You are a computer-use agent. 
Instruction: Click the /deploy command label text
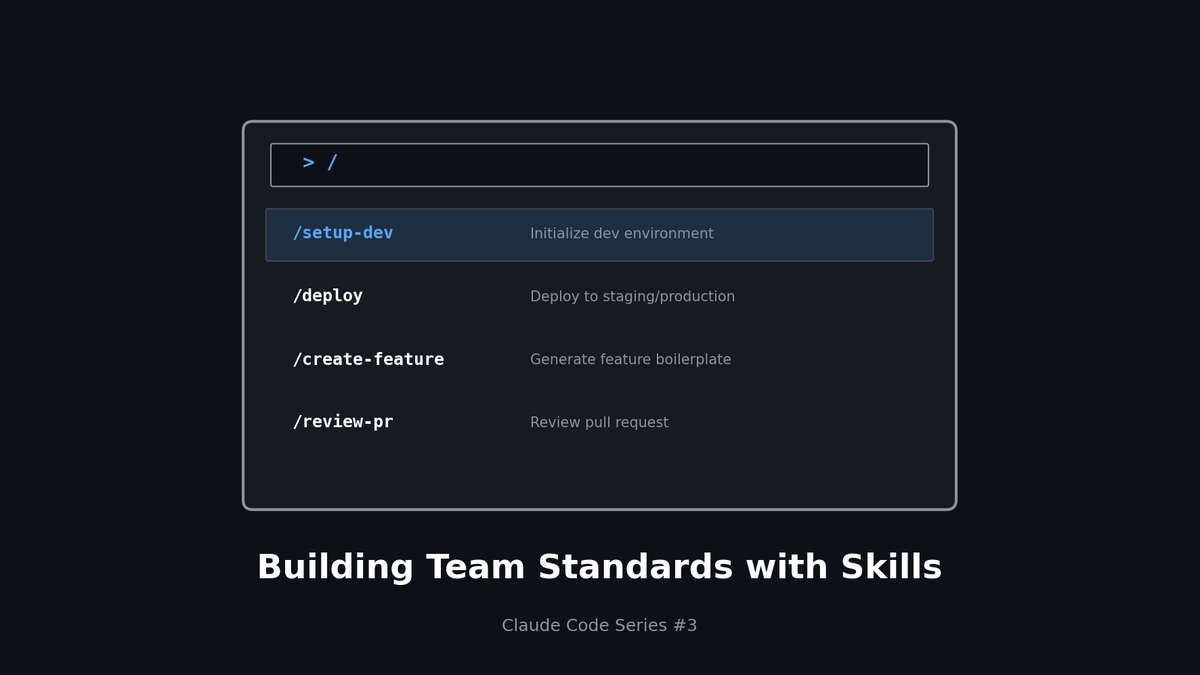coord(327,295)
